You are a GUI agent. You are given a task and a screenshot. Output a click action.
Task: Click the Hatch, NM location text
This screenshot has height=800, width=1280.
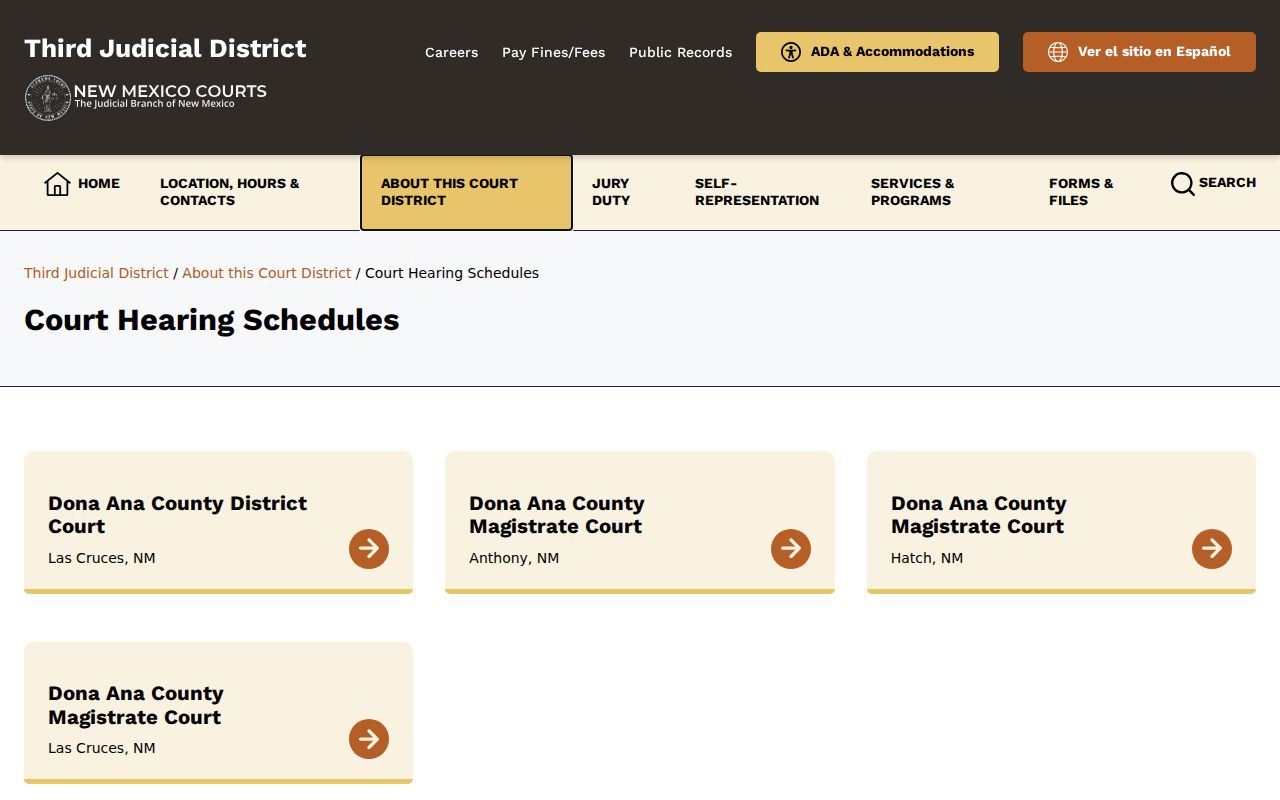click(x=927, y=558)
